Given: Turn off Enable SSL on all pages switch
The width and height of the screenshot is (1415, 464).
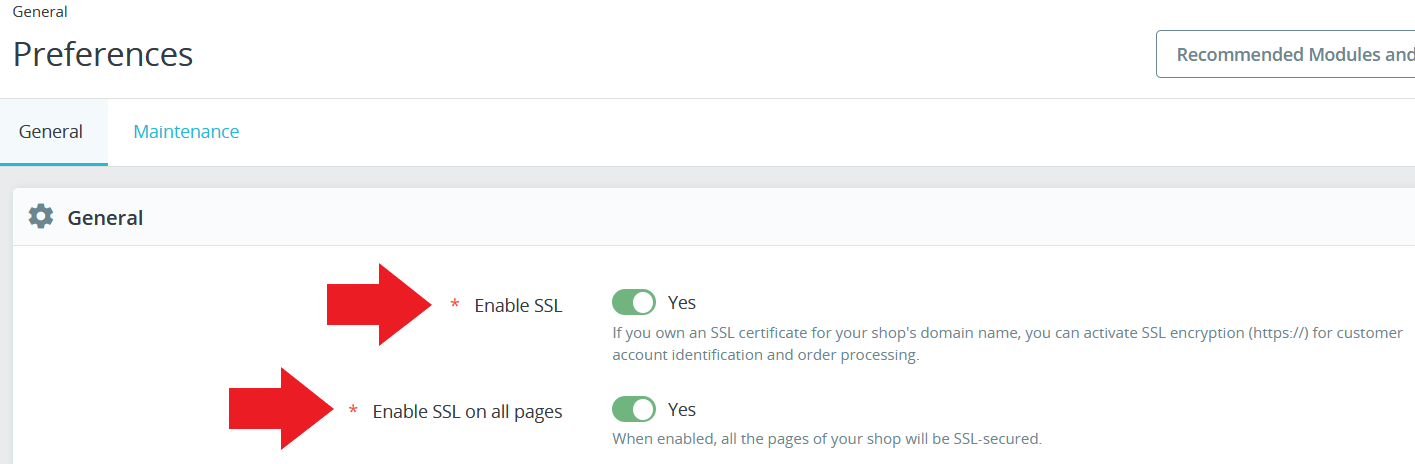Looking at the screenshot, I should (x=634, y=409).
